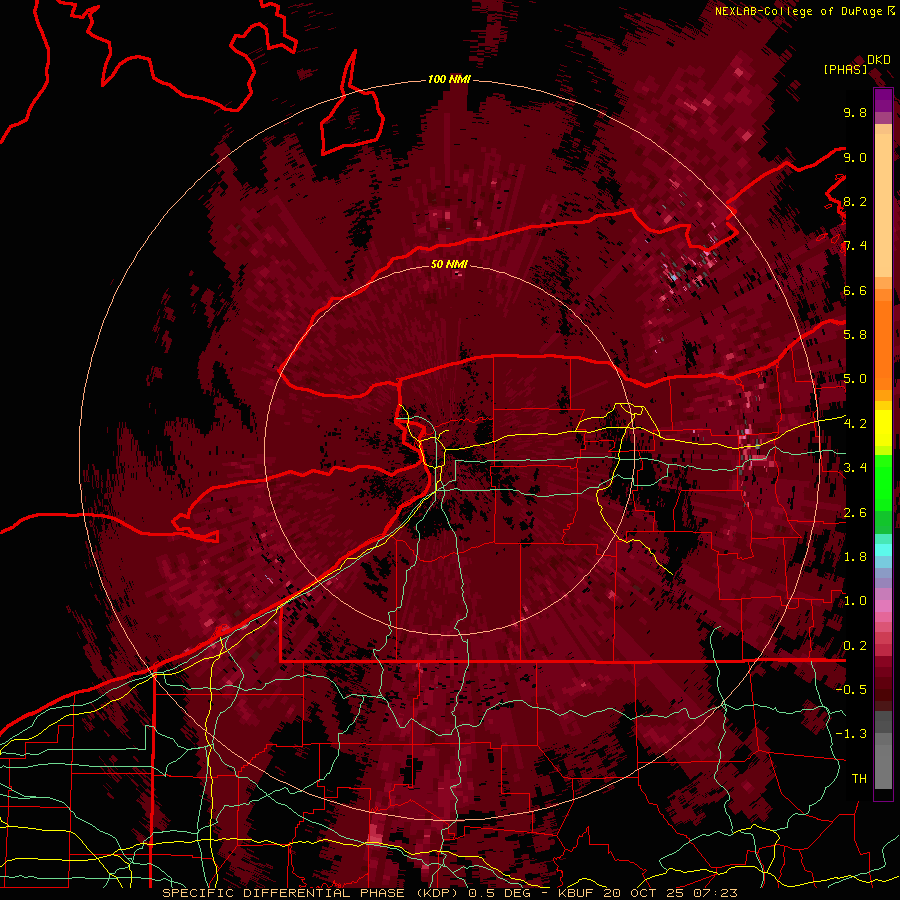Click the 8.2 legend value
This screenshot has width=900, height=900.
(855, 201)
